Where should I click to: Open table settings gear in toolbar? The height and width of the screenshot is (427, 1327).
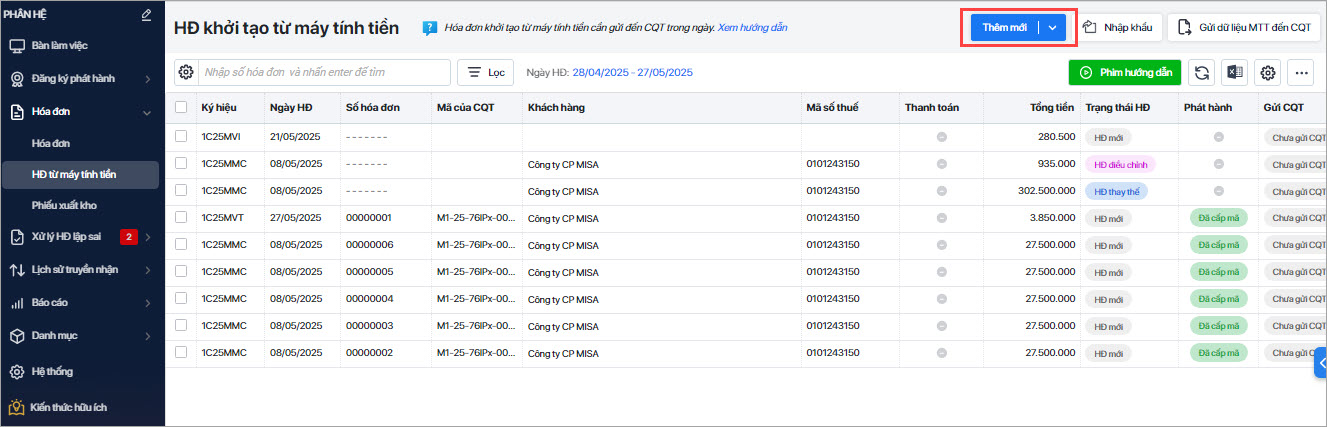[1268, 72]
